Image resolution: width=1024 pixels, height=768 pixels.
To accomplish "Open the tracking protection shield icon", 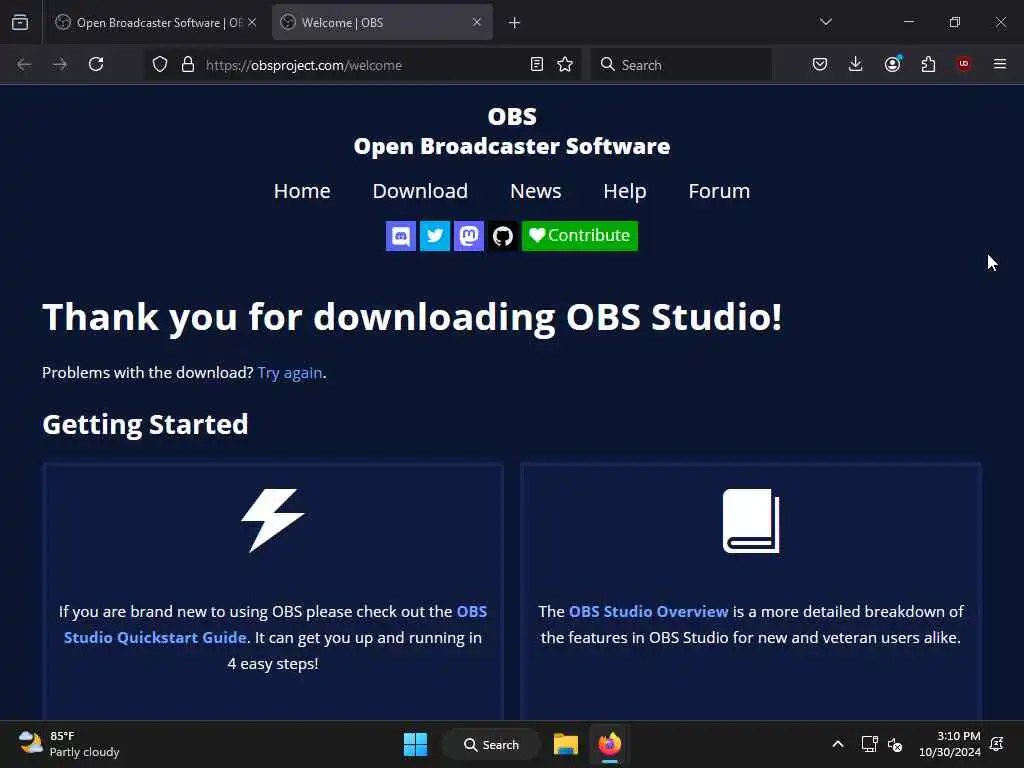I will pos(160,65).
